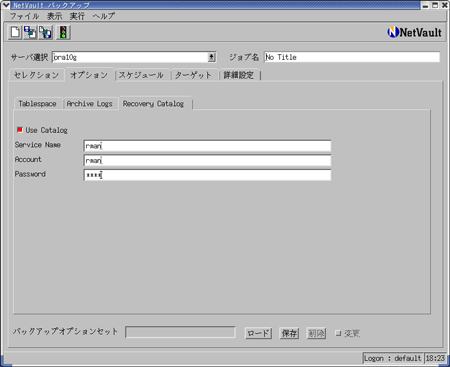Switch to the スケジュール tab
The height and width of the screenshot is (367, 450).
(x=141, y=75)
